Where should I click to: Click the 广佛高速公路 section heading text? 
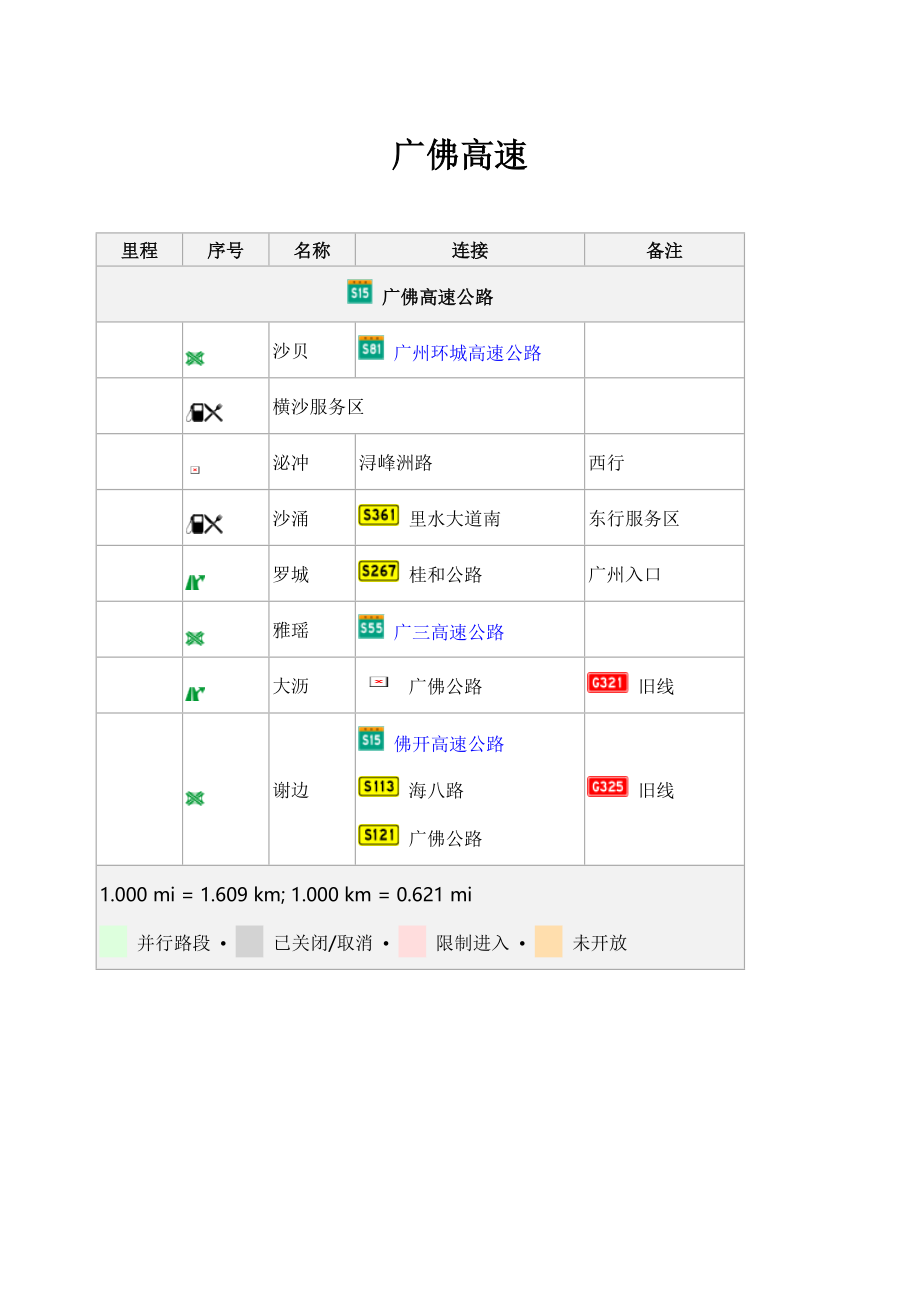tap(437, 297)
